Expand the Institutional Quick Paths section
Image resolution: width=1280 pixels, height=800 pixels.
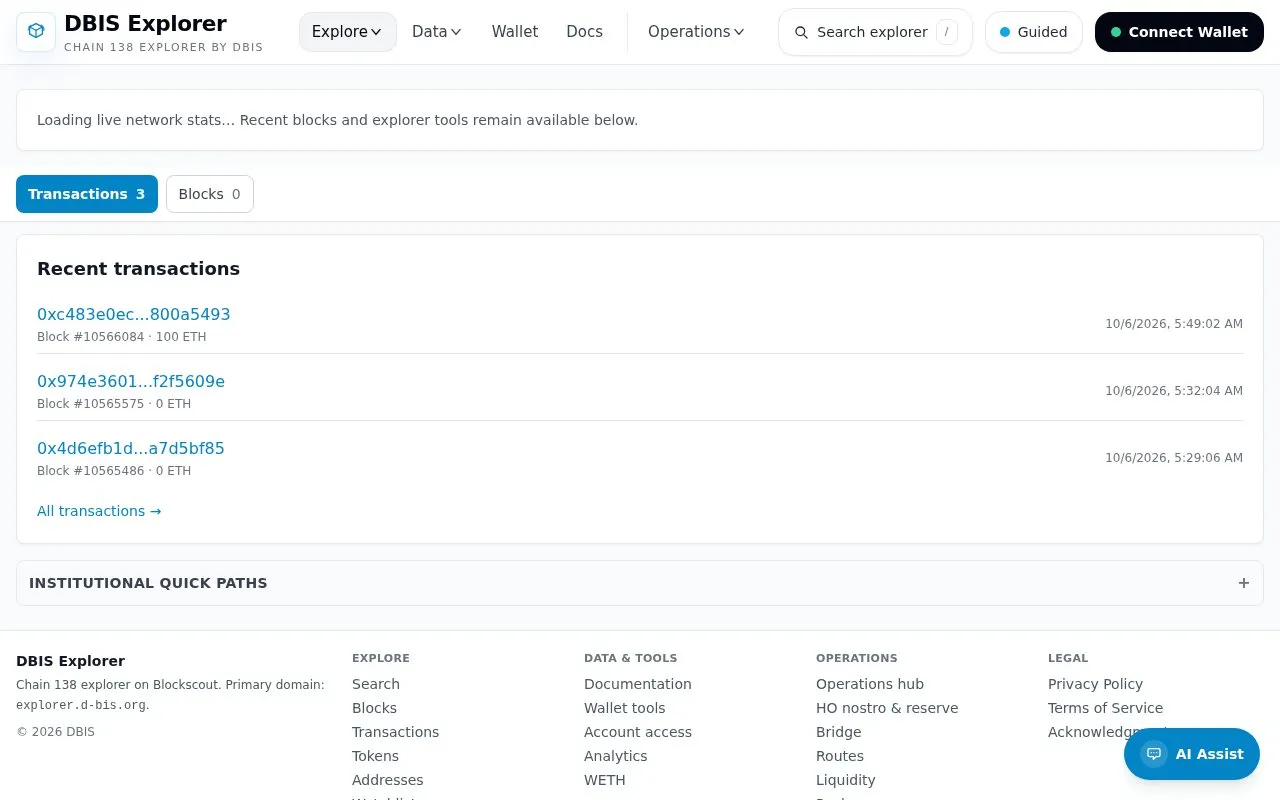point(640,583)
